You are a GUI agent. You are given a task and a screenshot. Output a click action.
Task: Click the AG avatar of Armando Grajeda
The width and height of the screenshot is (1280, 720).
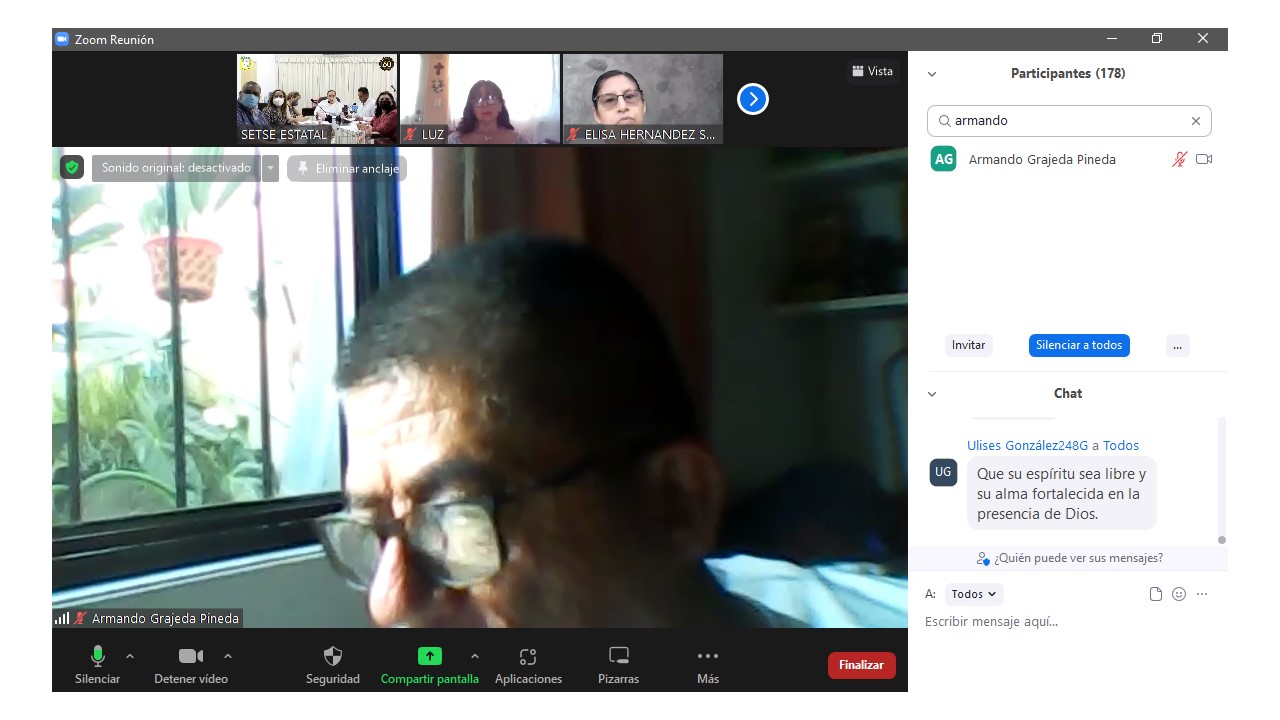(x=943, y=159)
